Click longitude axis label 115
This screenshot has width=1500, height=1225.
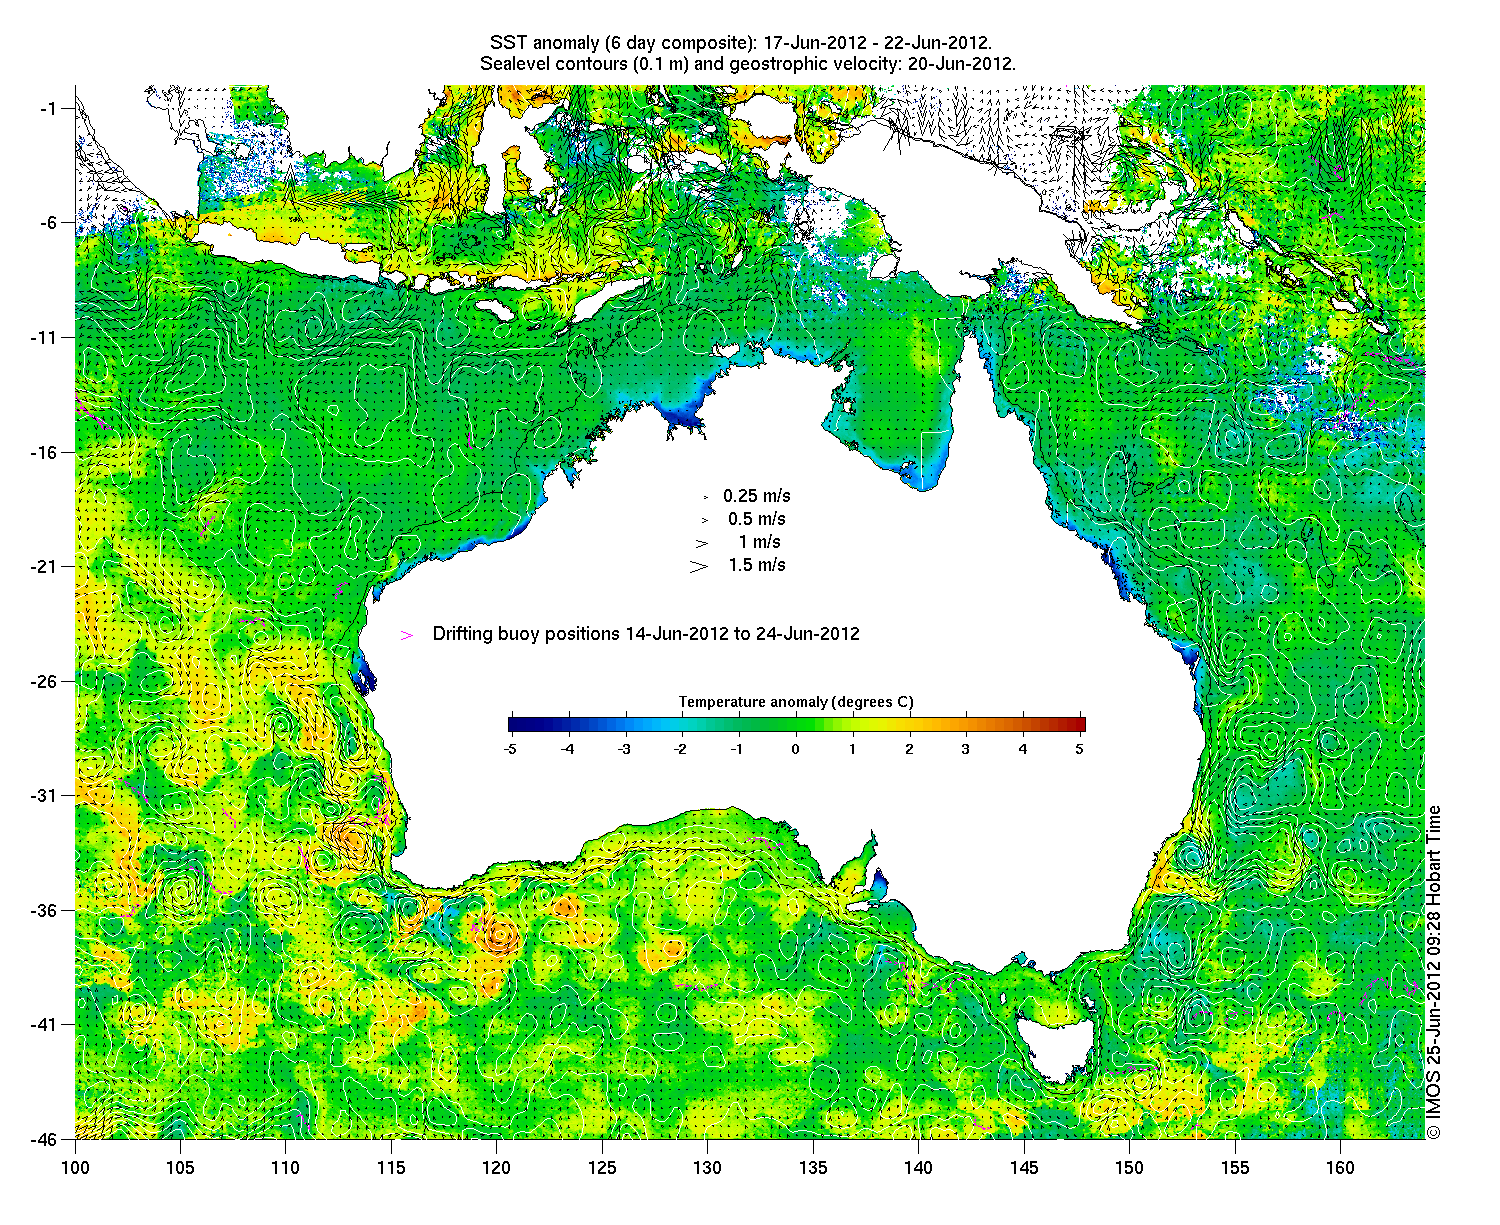pos(391,1168)
